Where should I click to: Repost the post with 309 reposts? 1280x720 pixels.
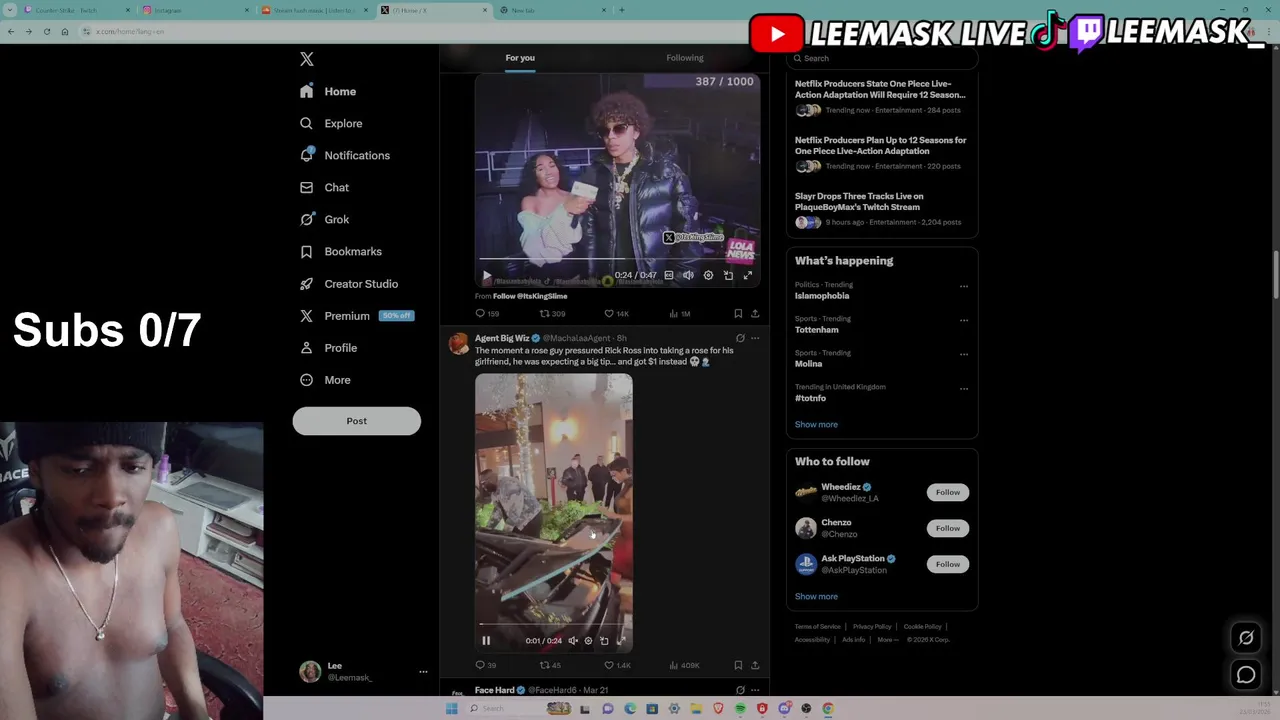552,313
